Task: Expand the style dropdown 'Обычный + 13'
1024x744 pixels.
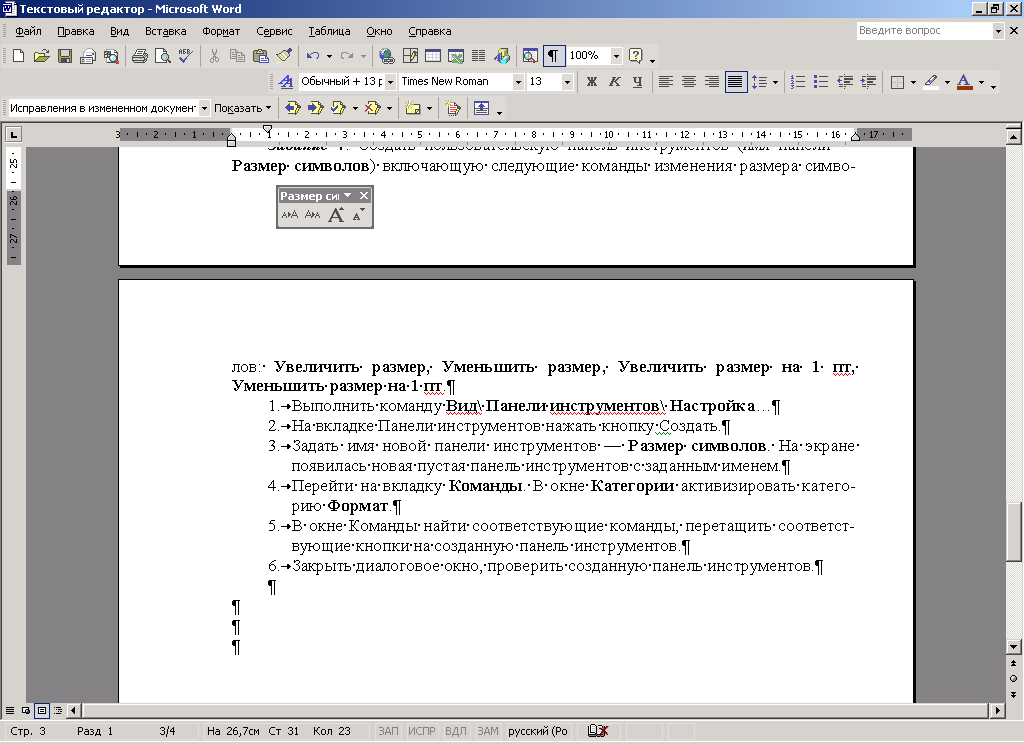Action: tap(390, 82)
